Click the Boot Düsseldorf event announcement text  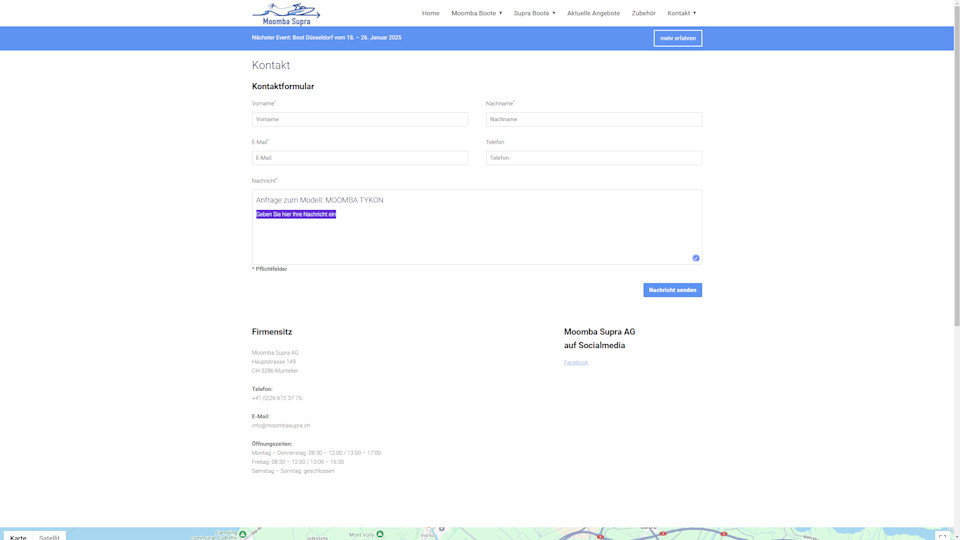pyautogui.click(x=326, y=37)
